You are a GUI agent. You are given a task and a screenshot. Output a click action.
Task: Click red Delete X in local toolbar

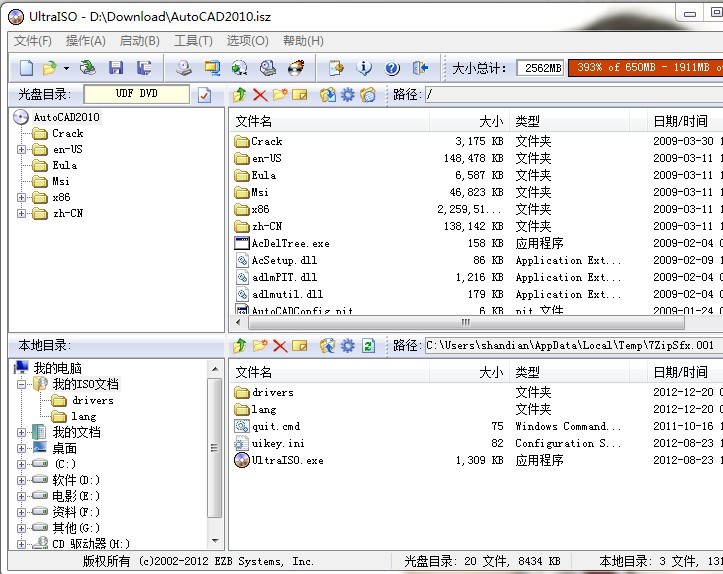tap(280, 346)
